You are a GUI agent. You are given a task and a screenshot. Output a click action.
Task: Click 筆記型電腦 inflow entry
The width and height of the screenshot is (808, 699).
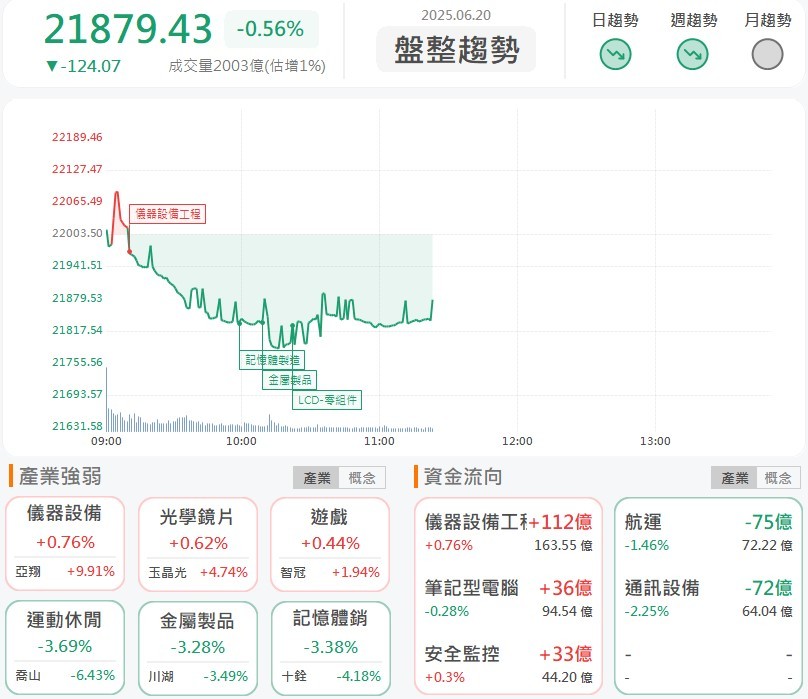click(508, 598)
